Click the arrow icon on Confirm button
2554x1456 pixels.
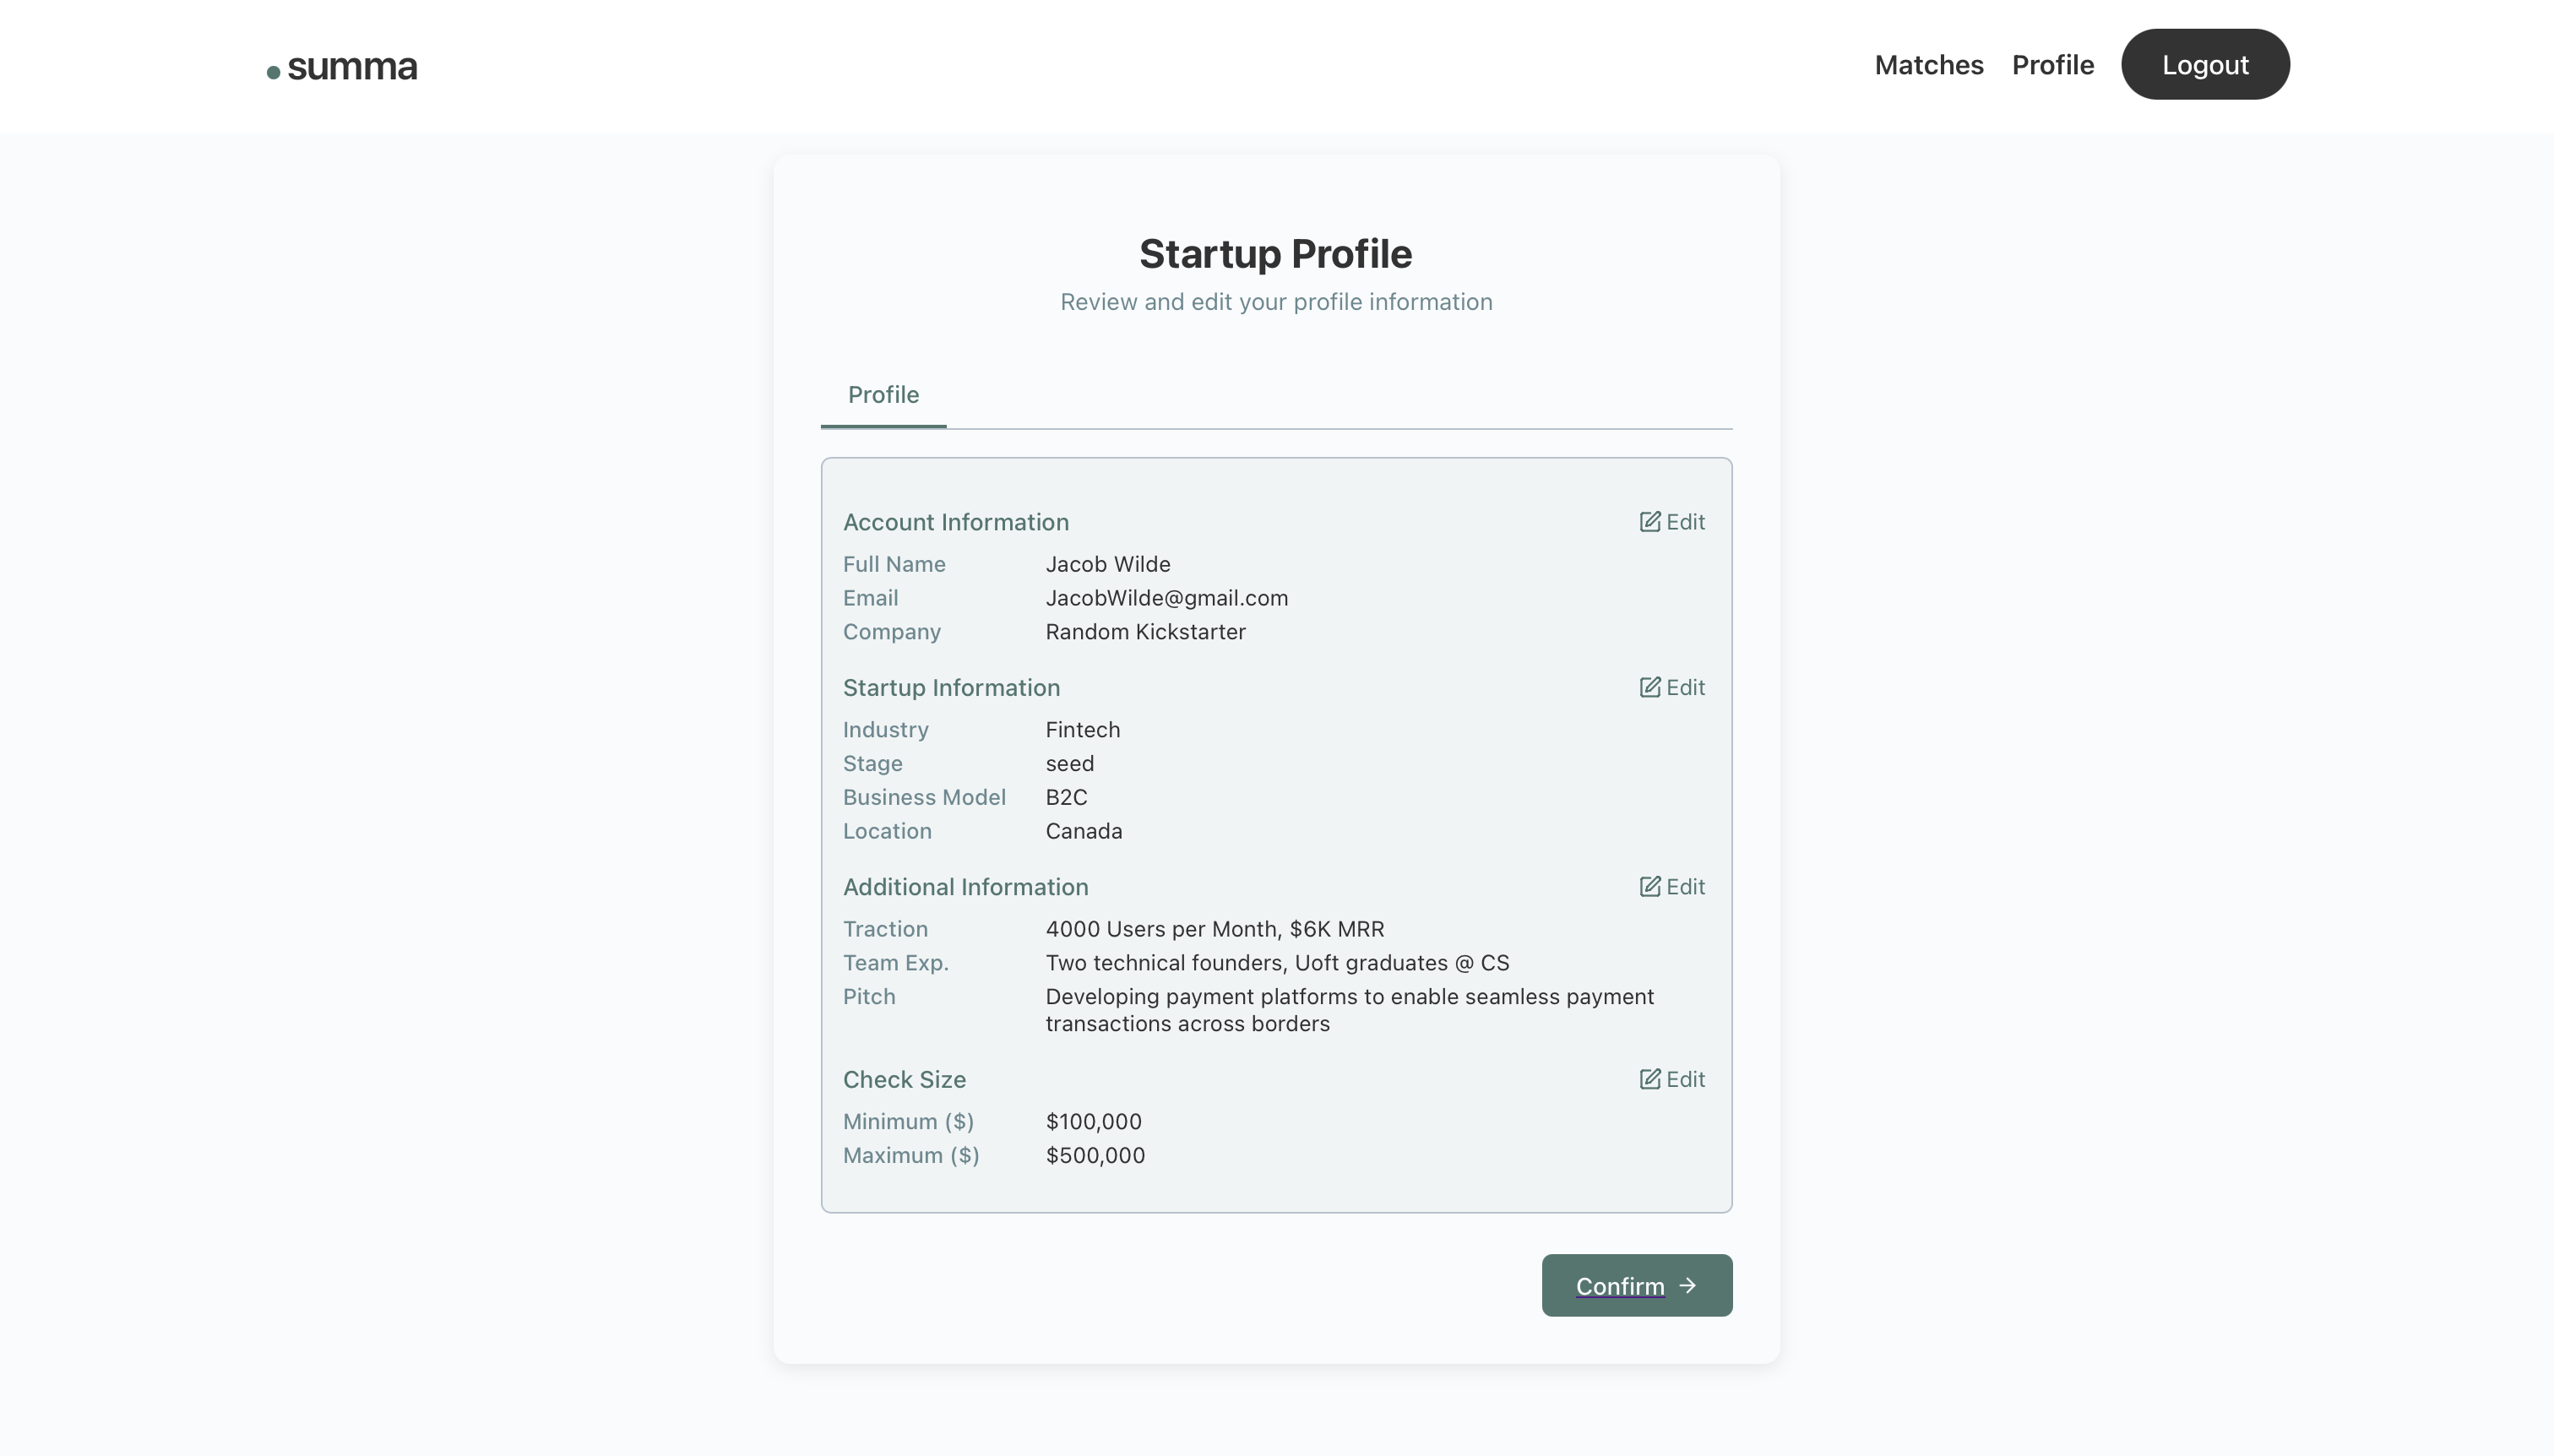[x=1688, y=1285]
